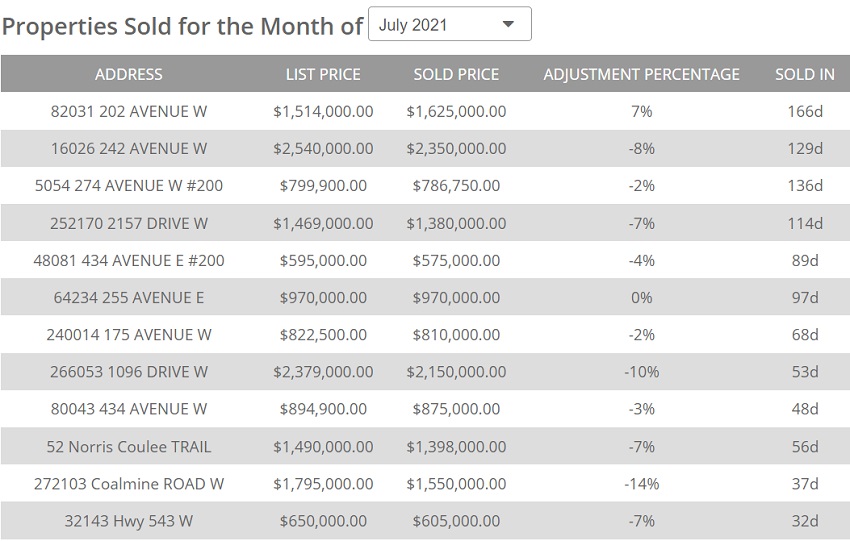Screen dimensions: 850x541
Task: Select the 52 Norris Coulee TRAIL address
Action: [x=129, y=446]
